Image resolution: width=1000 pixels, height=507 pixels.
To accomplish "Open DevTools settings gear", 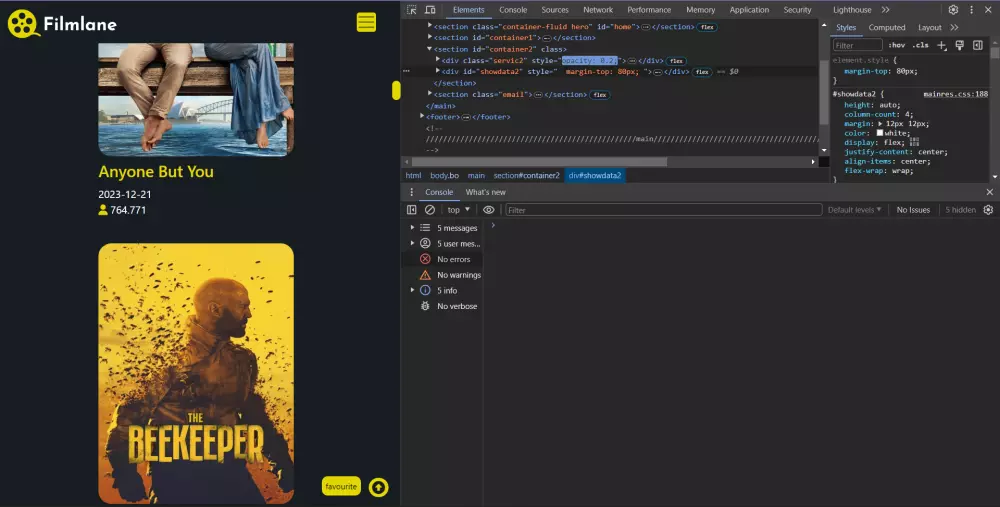I will (x=953, y=10).
